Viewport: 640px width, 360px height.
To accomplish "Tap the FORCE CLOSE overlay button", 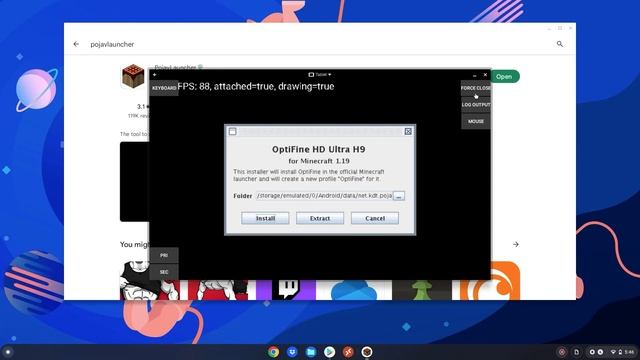I will pyautogui.click(x=476, y=88).
